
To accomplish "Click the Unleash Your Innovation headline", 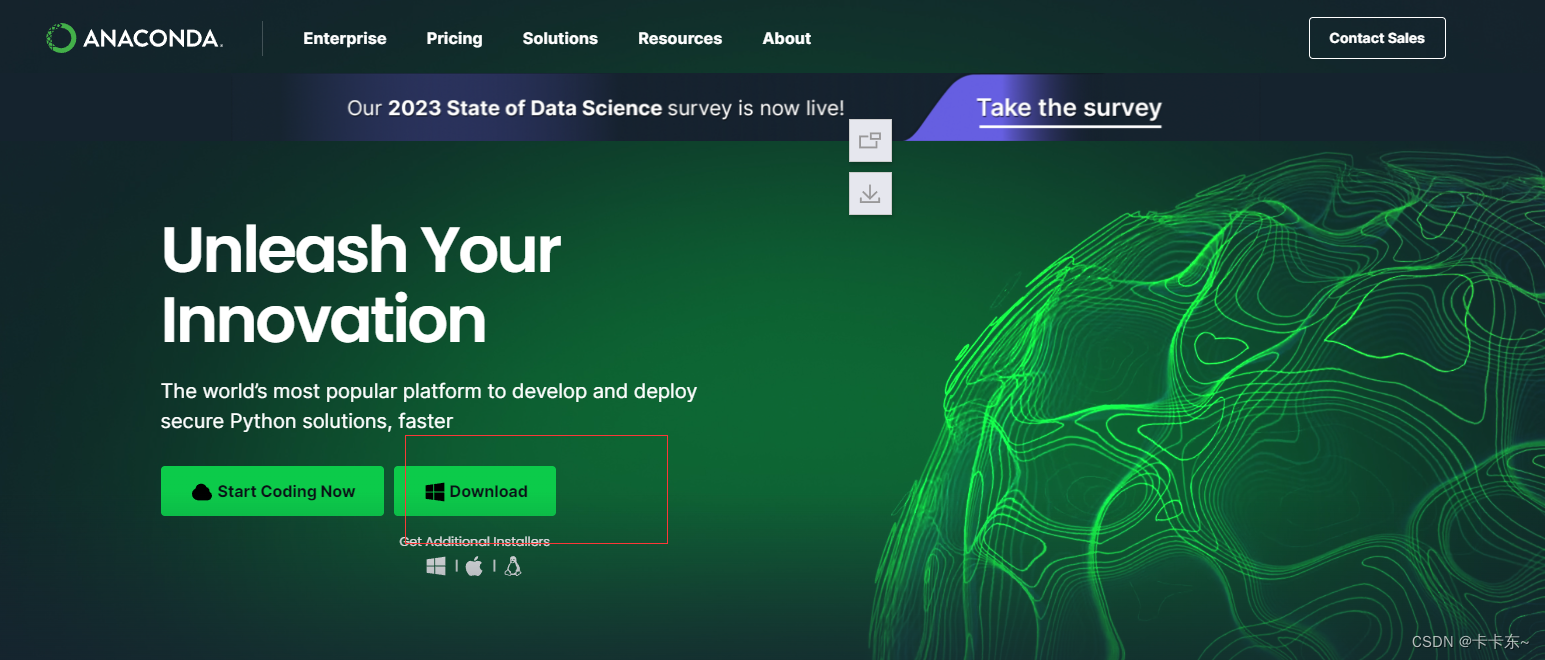I will 361,285.
